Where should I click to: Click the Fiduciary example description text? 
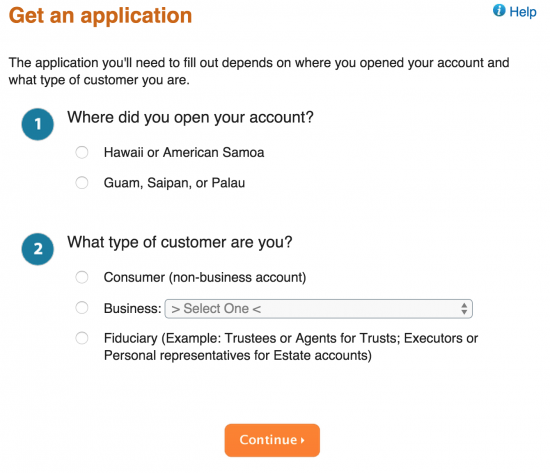pos(291,347)
